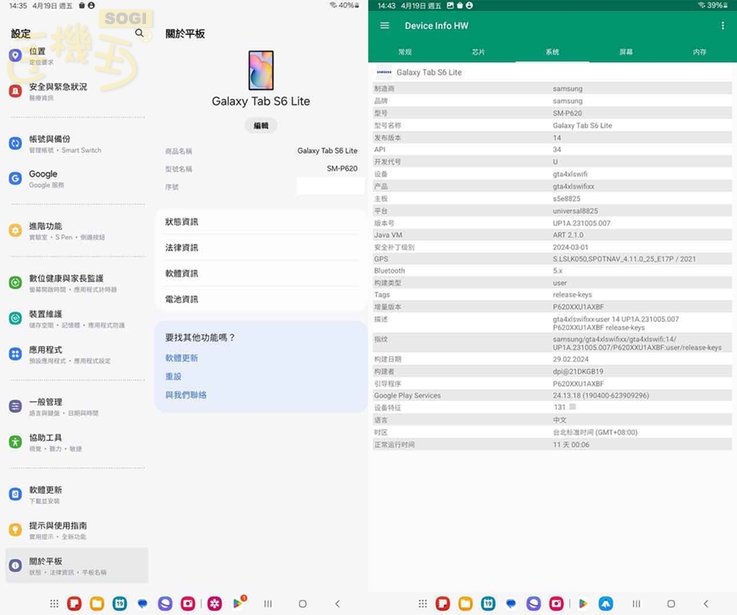Open 裝置維護 device care icon
This screenshot has height=615, width=737.
[16, 318]
